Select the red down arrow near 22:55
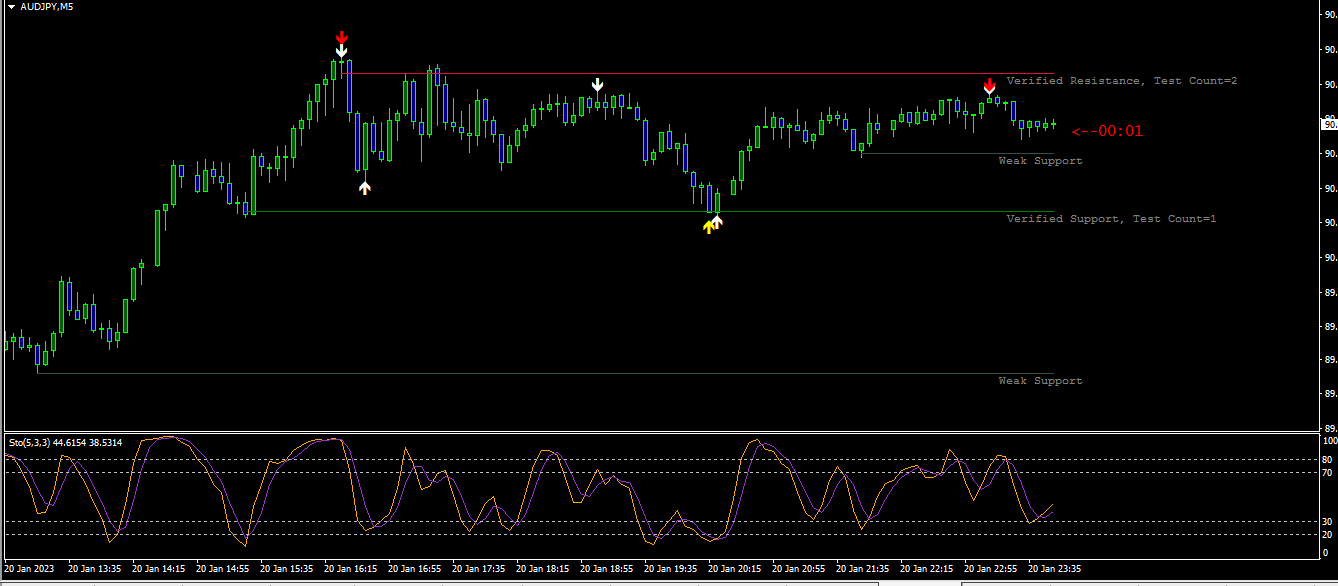Viewport: 1338px width, 586px height. (x=989, y=85)
